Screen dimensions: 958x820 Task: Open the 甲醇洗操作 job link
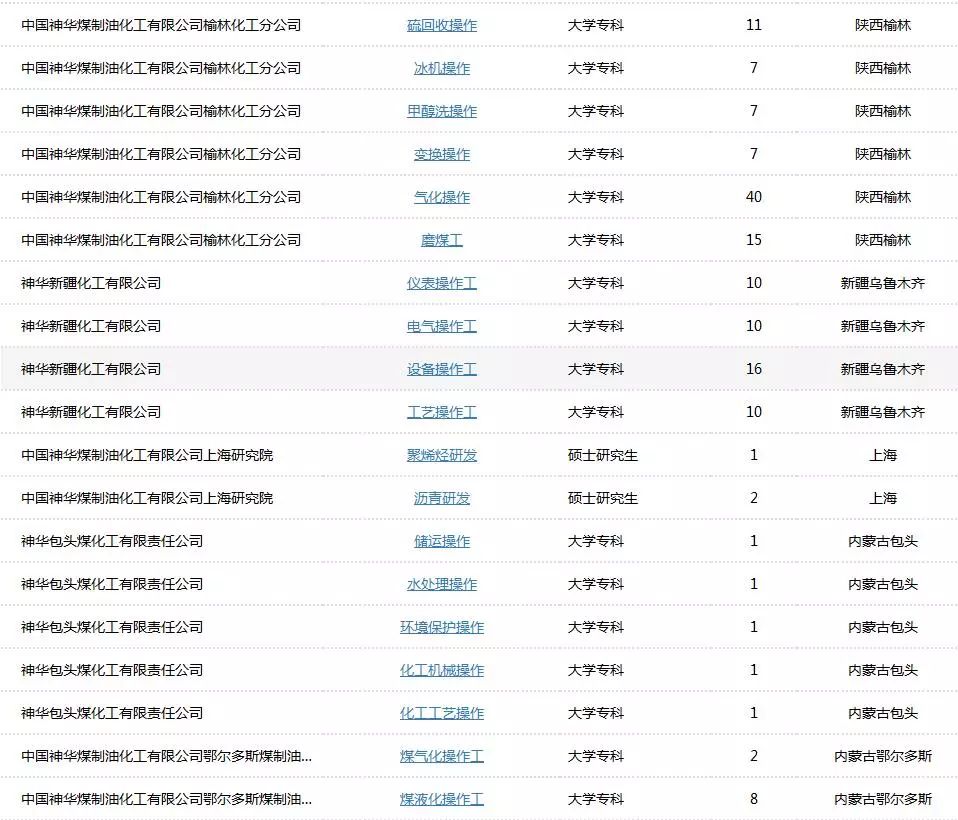pos(442,111)
